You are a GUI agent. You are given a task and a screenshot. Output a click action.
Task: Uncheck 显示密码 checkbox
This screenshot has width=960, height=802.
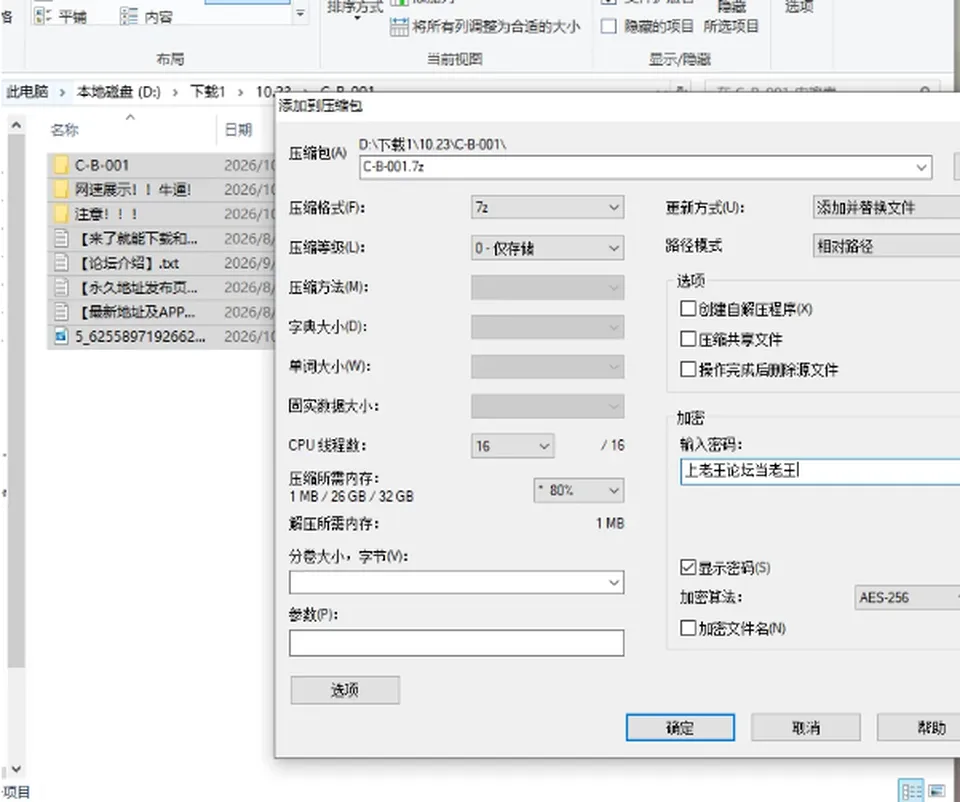pyautogui.click(x=688, y=568)
